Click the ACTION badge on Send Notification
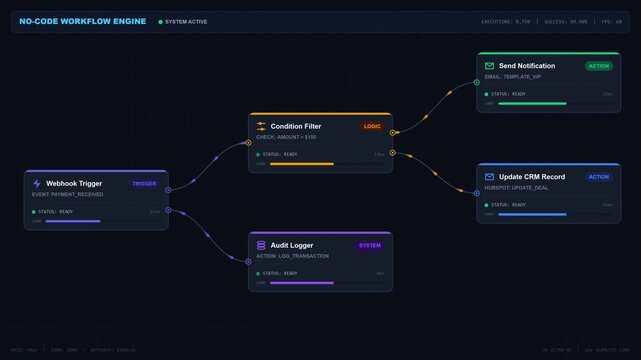The height and width of the screenshot is (360, 641). (598, 66)
